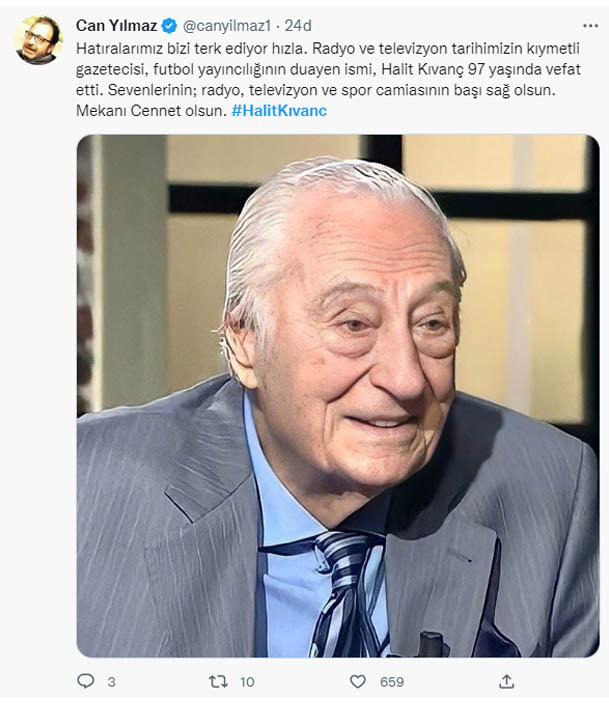Open the three-dot more options menu
This screenshot has height=703, width=609.
click(x=589, y=25)
